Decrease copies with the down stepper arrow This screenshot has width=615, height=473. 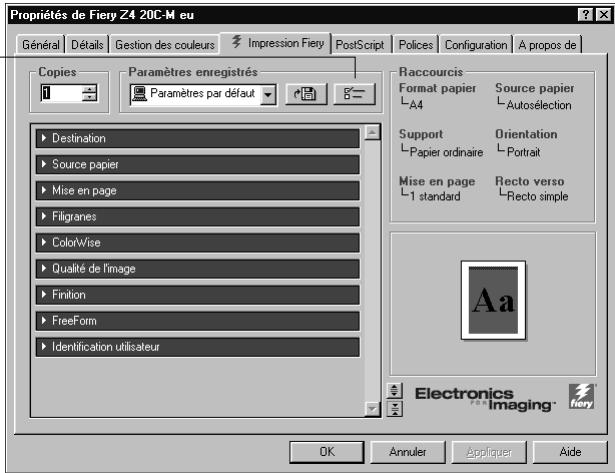(x=90, y=98)
